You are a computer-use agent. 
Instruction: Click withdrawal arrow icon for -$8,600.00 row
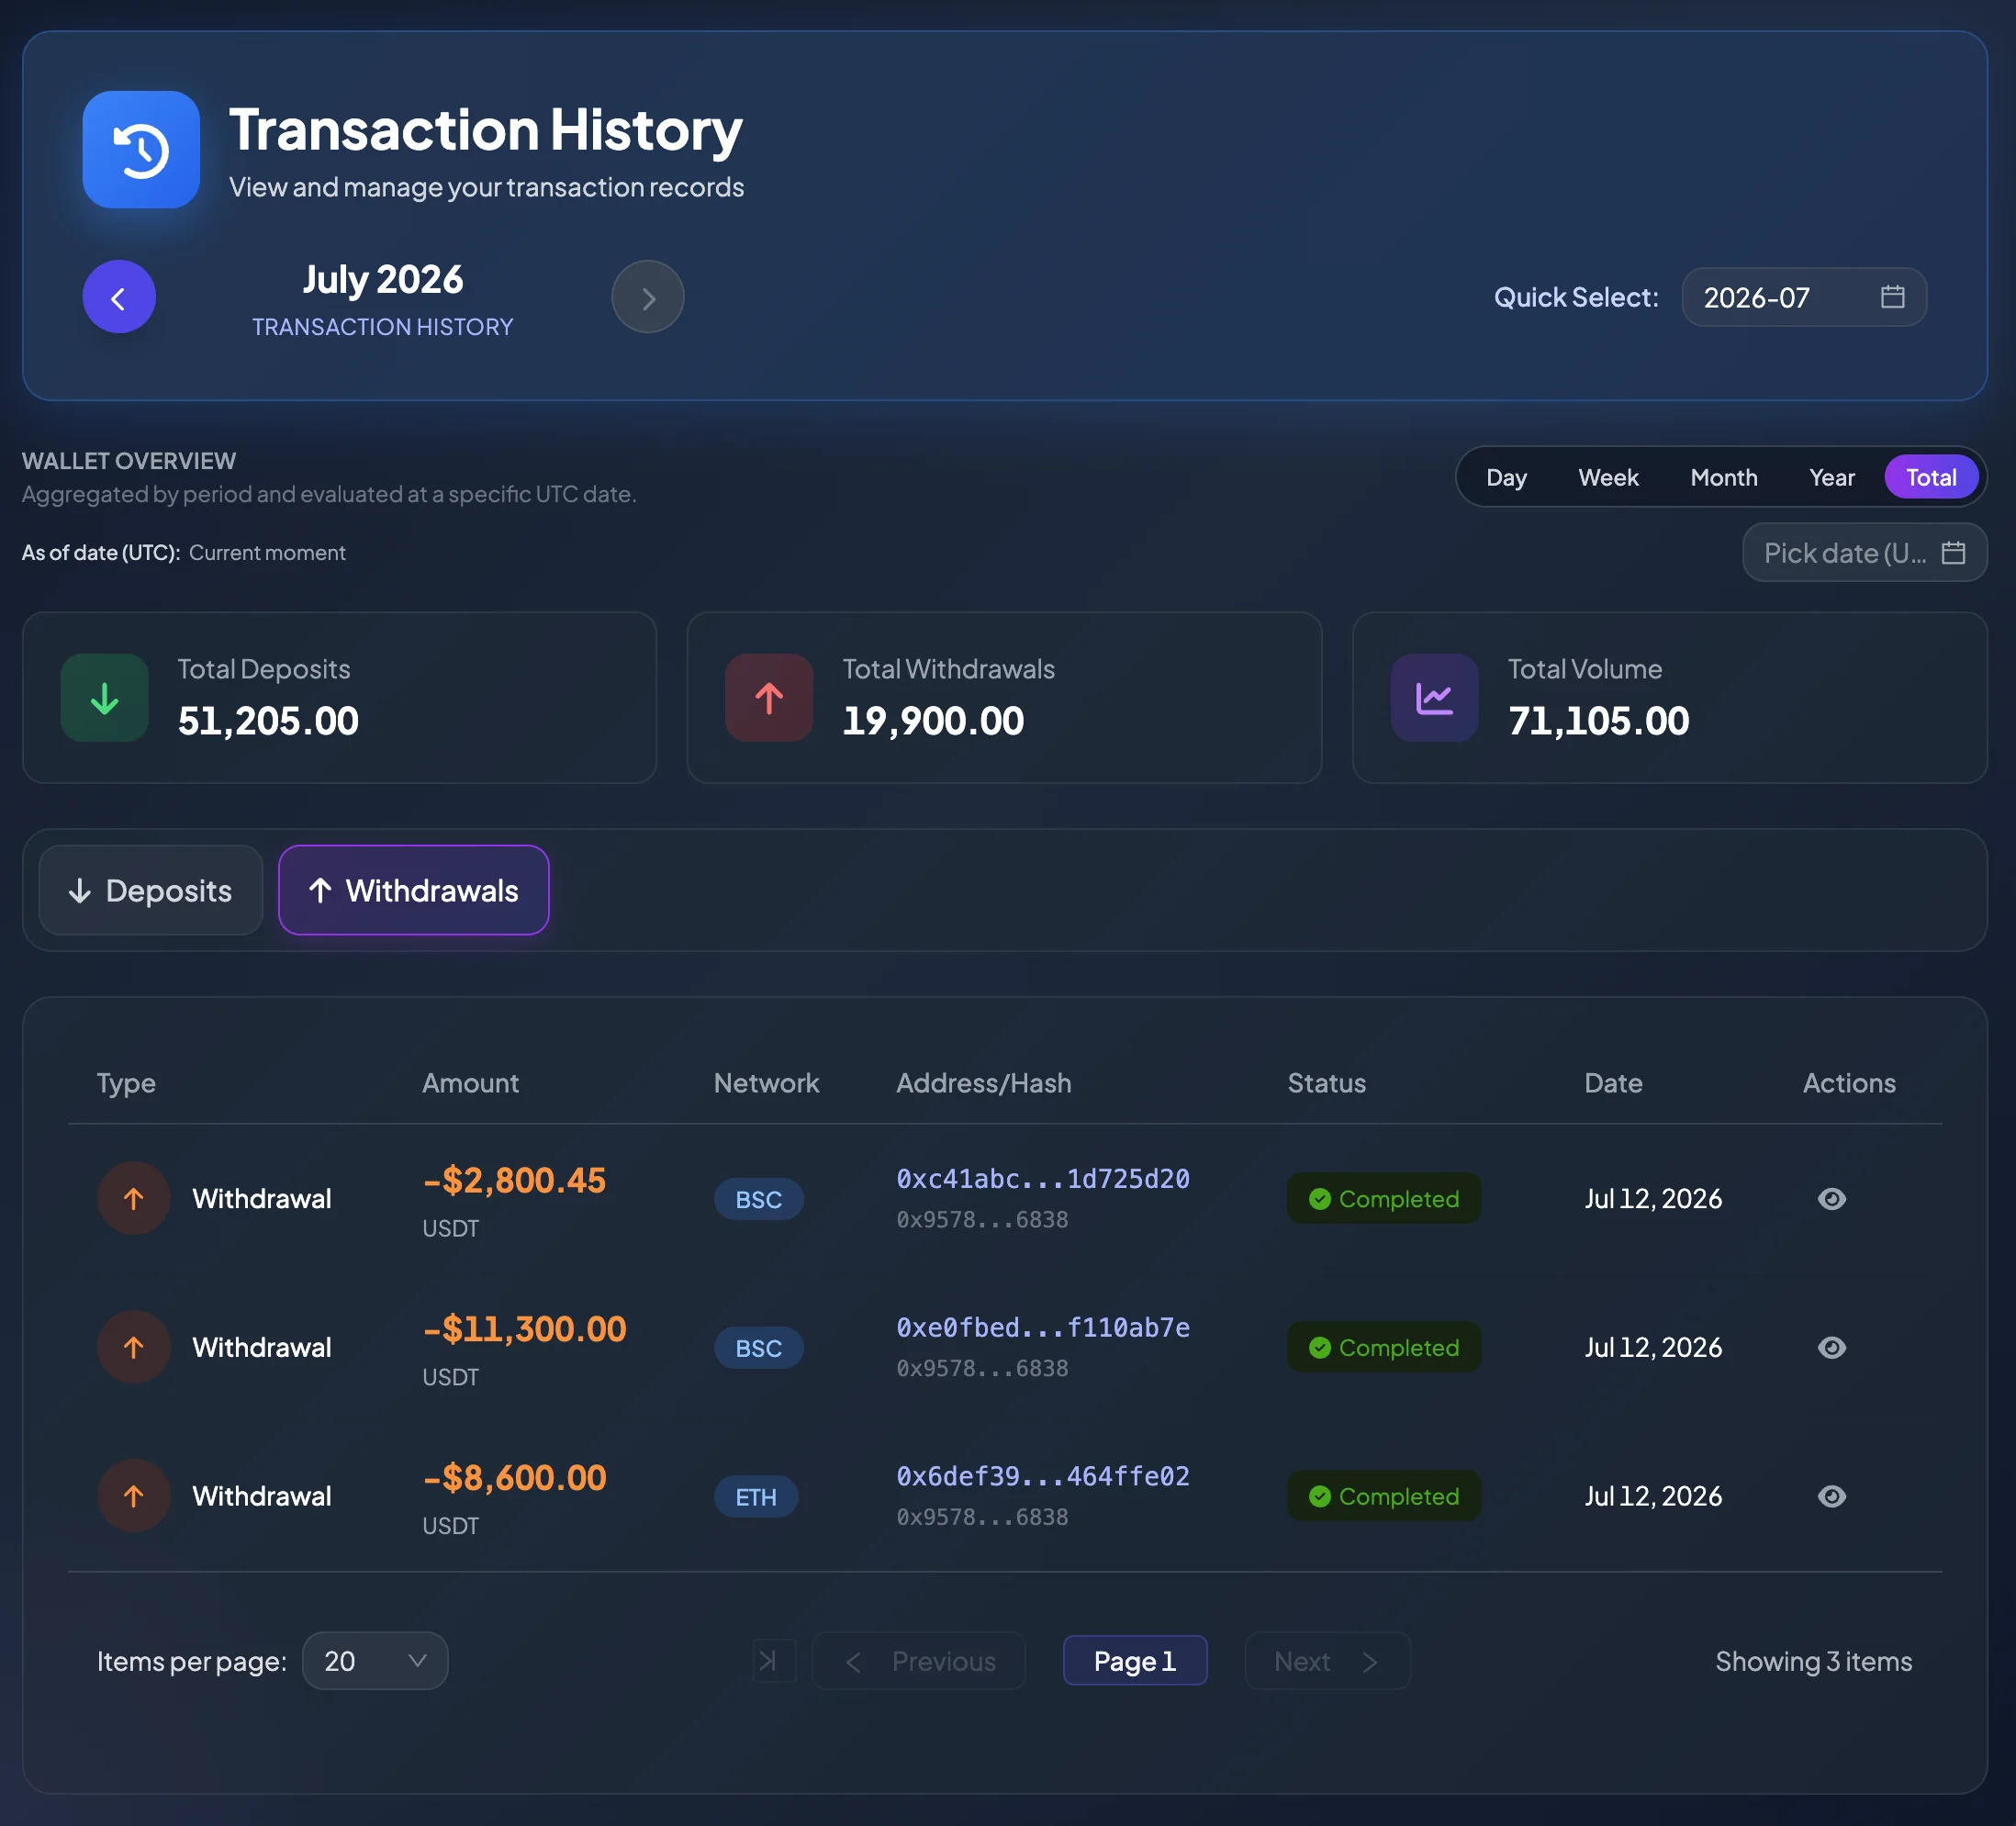click(x=134, y=1496)
